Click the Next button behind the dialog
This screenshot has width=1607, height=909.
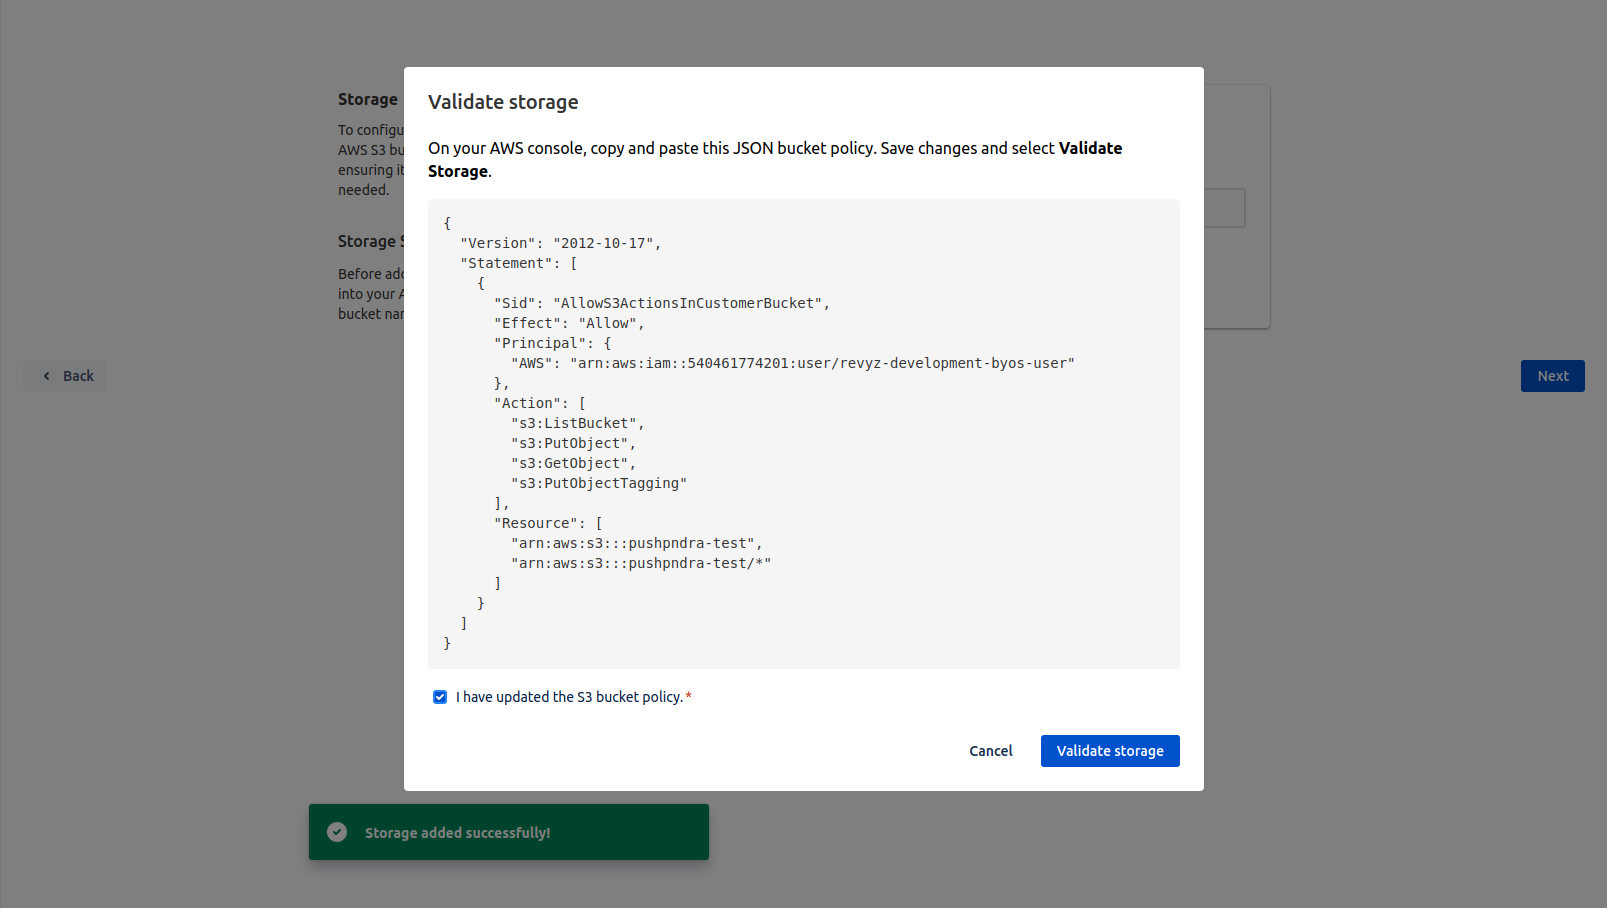(1552, 376)
